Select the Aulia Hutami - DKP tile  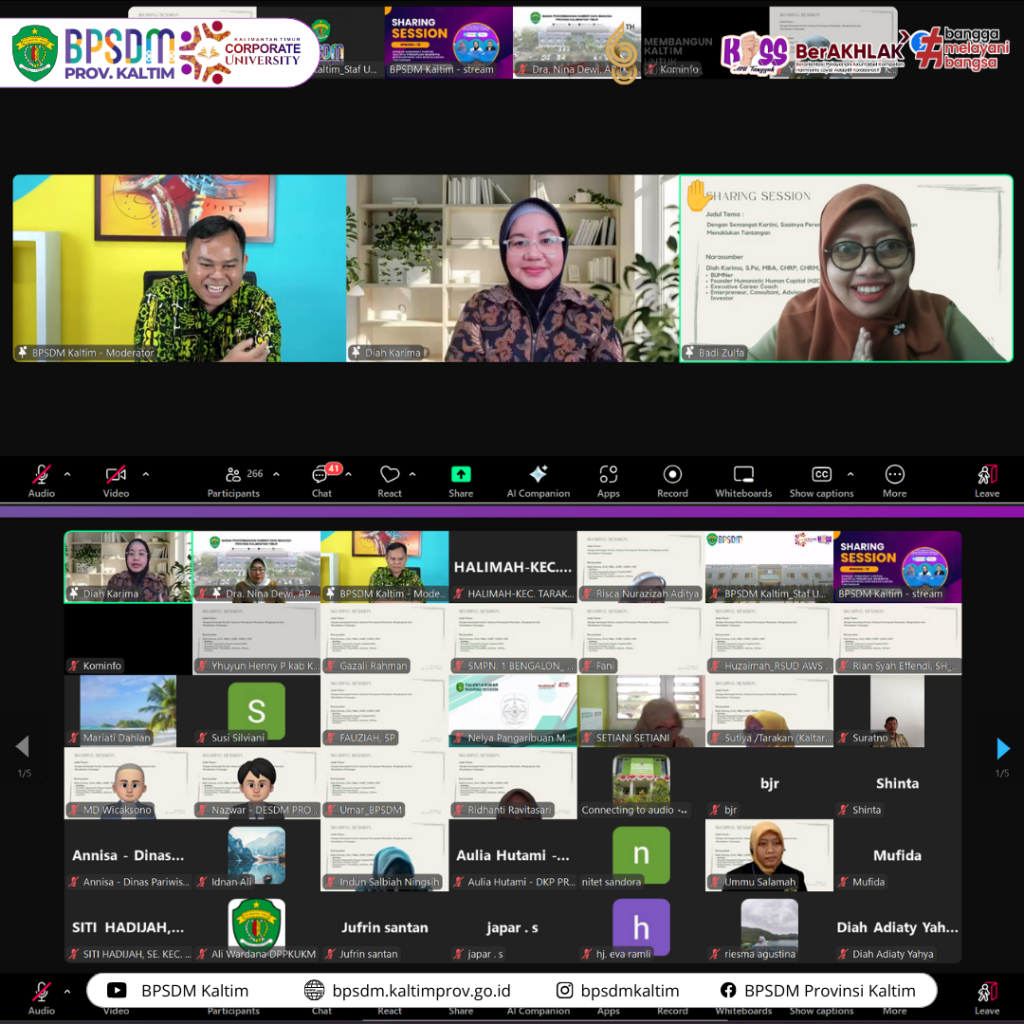[x=513, y=855]
